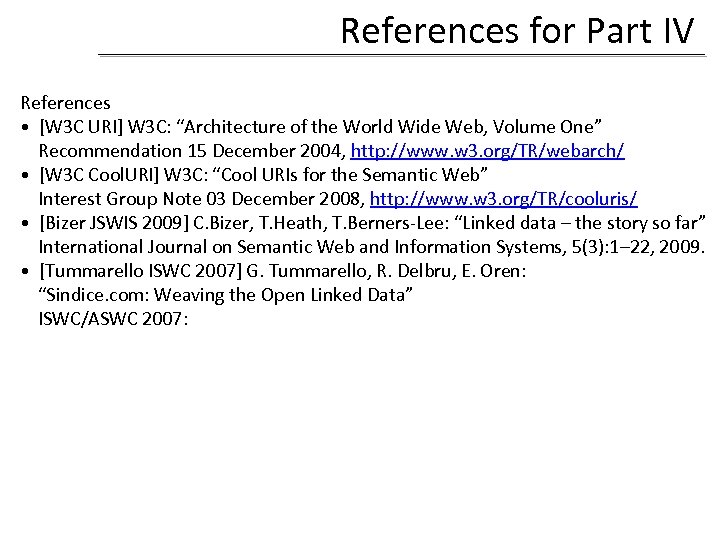This screenshot has width=720, height=540.
Task: Select '[Tummarello ISWC 2007]' reference line
Action: tap(283, 271)
